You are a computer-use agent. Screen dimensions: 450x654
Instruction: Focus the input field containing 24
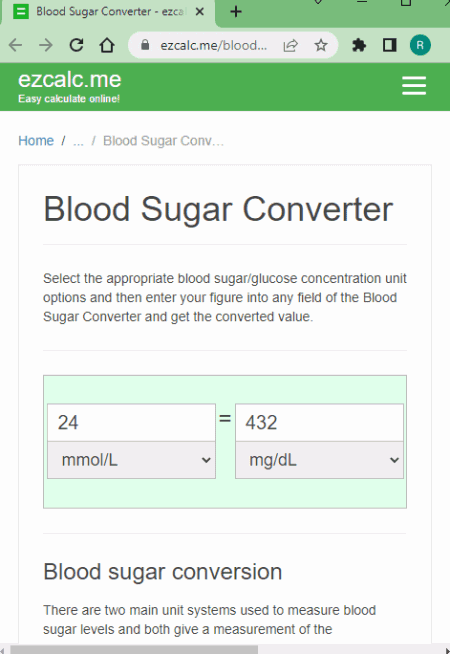point(131,423)
